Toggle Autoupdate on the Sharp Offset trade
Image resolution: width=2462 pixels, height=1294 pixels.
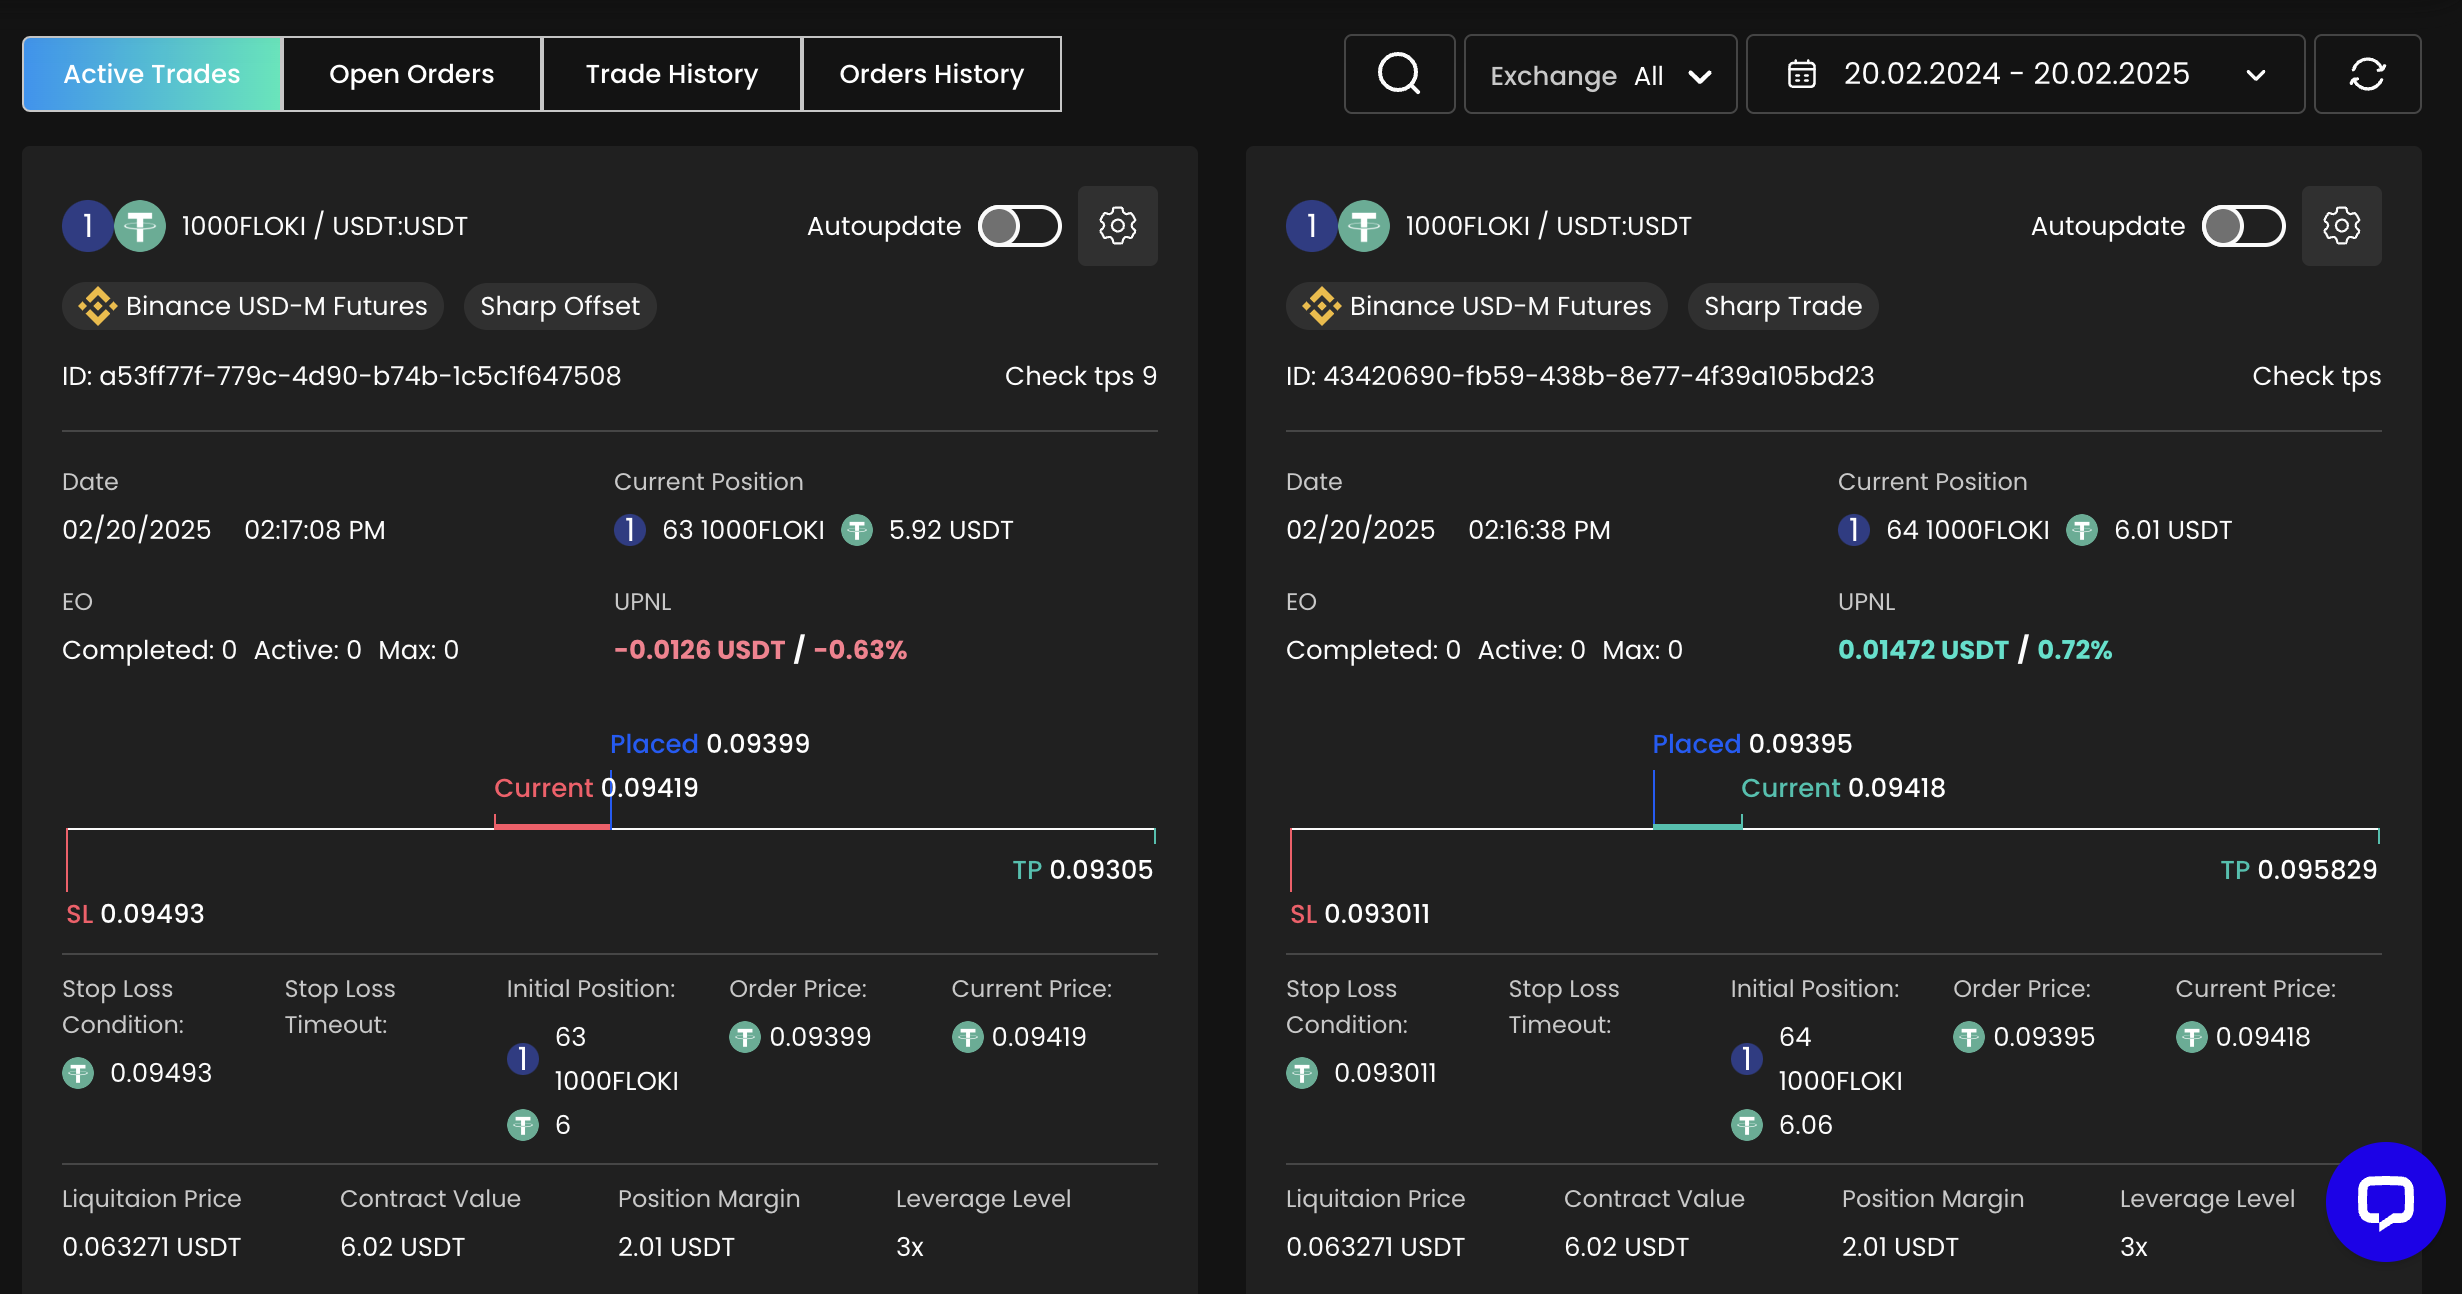pyautogui.click(x=1019, y=226)
